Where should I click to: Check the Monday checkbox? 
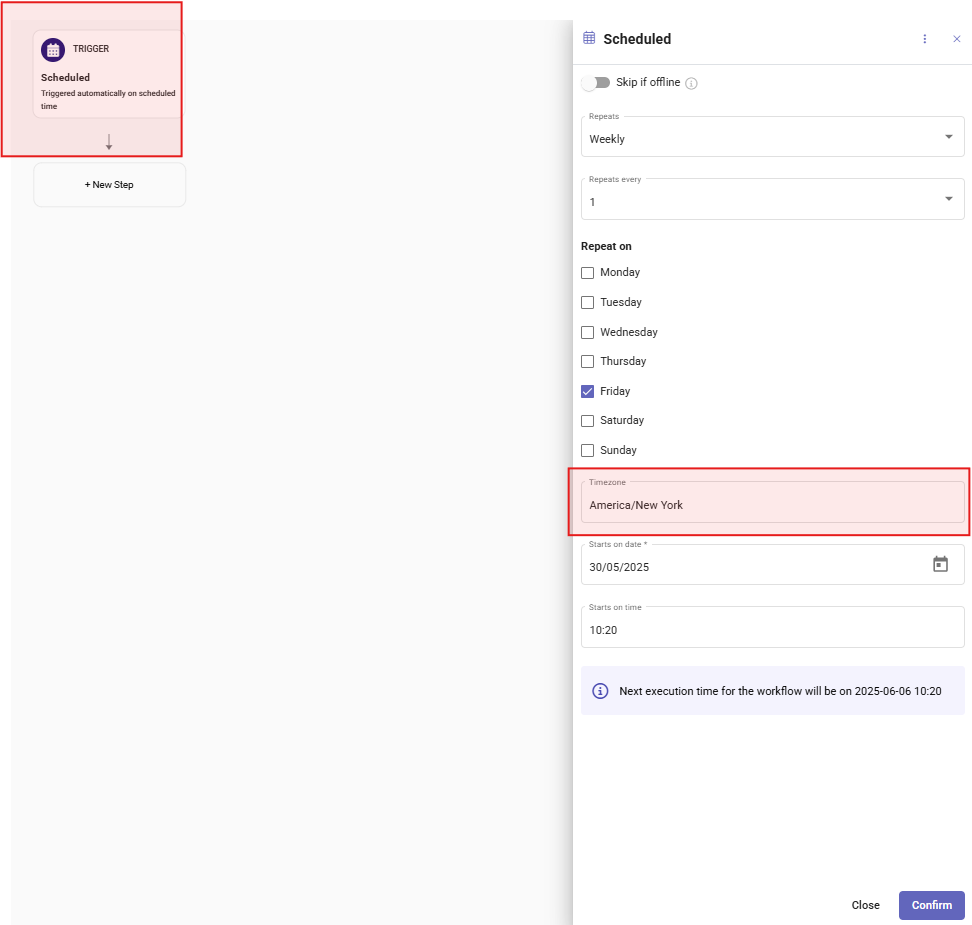[587, 273]
